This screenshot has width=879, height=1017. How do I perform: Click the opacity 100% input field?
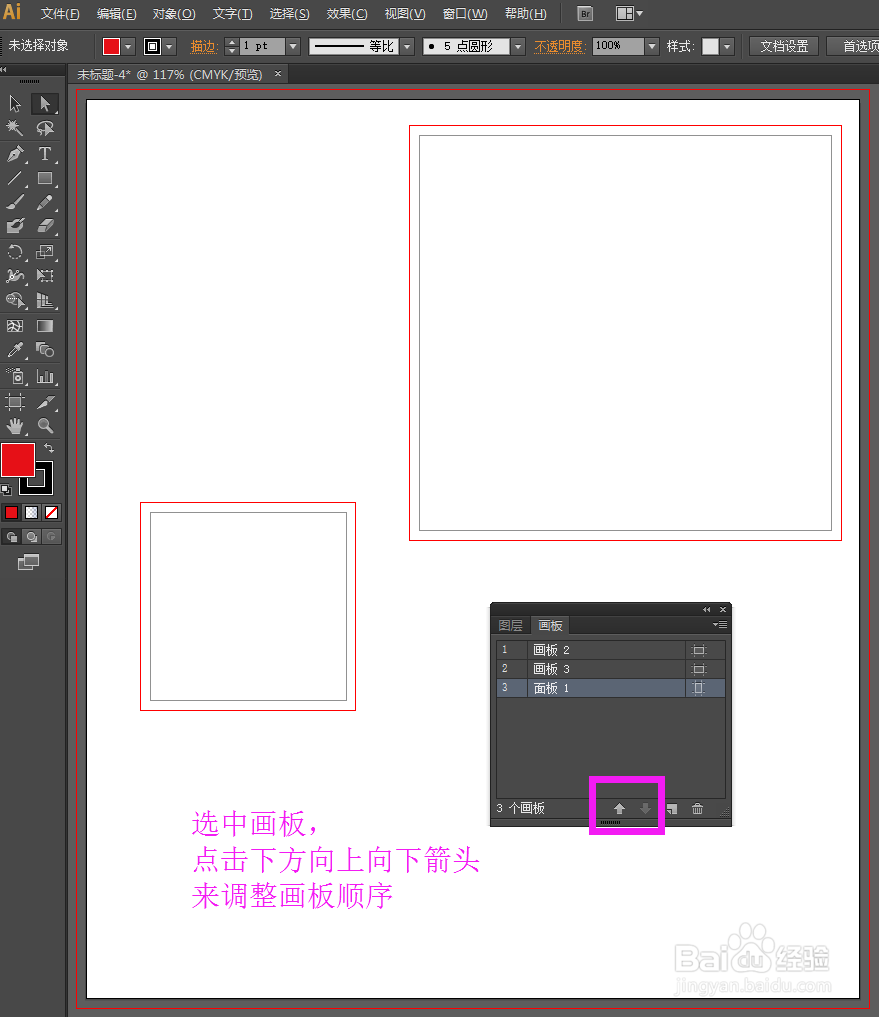pos(618,46)
